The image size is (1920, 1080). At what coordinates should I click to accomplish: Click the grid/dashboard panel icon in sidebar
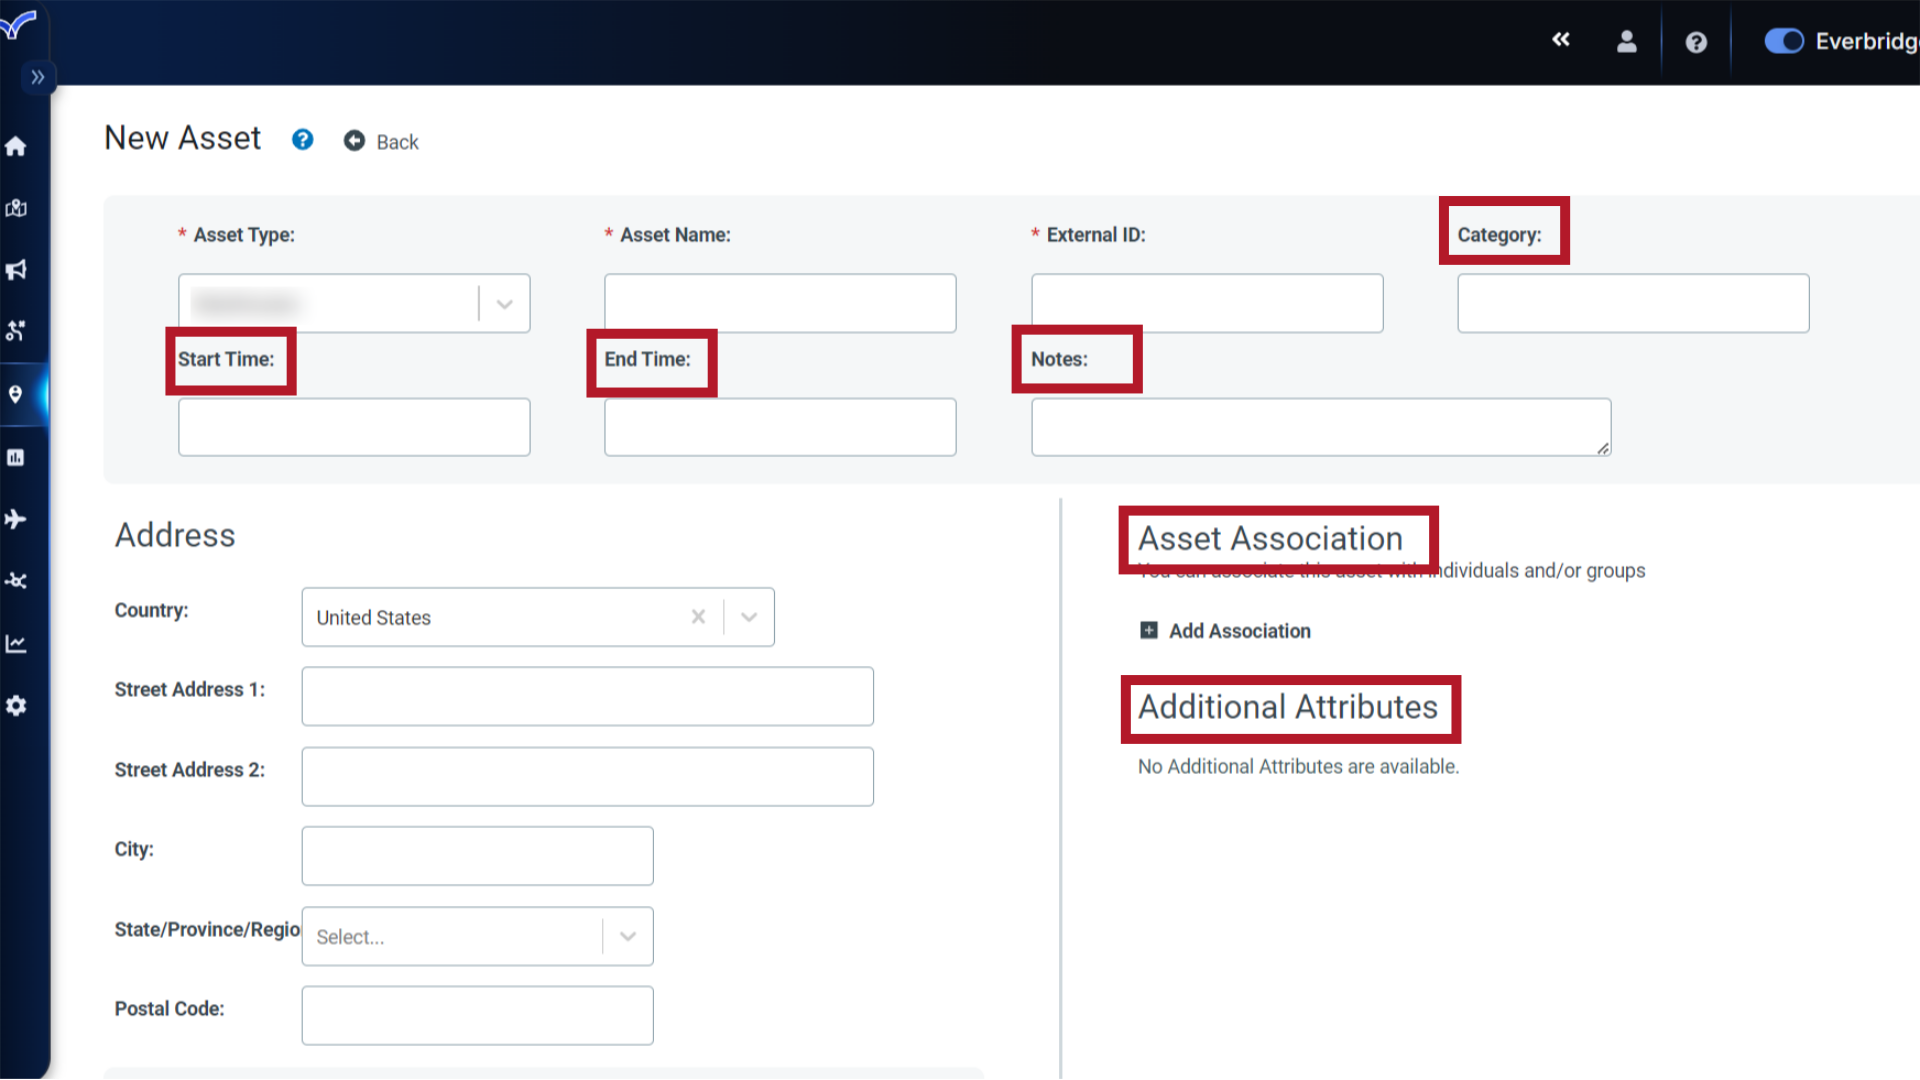[x=16, y=456]
